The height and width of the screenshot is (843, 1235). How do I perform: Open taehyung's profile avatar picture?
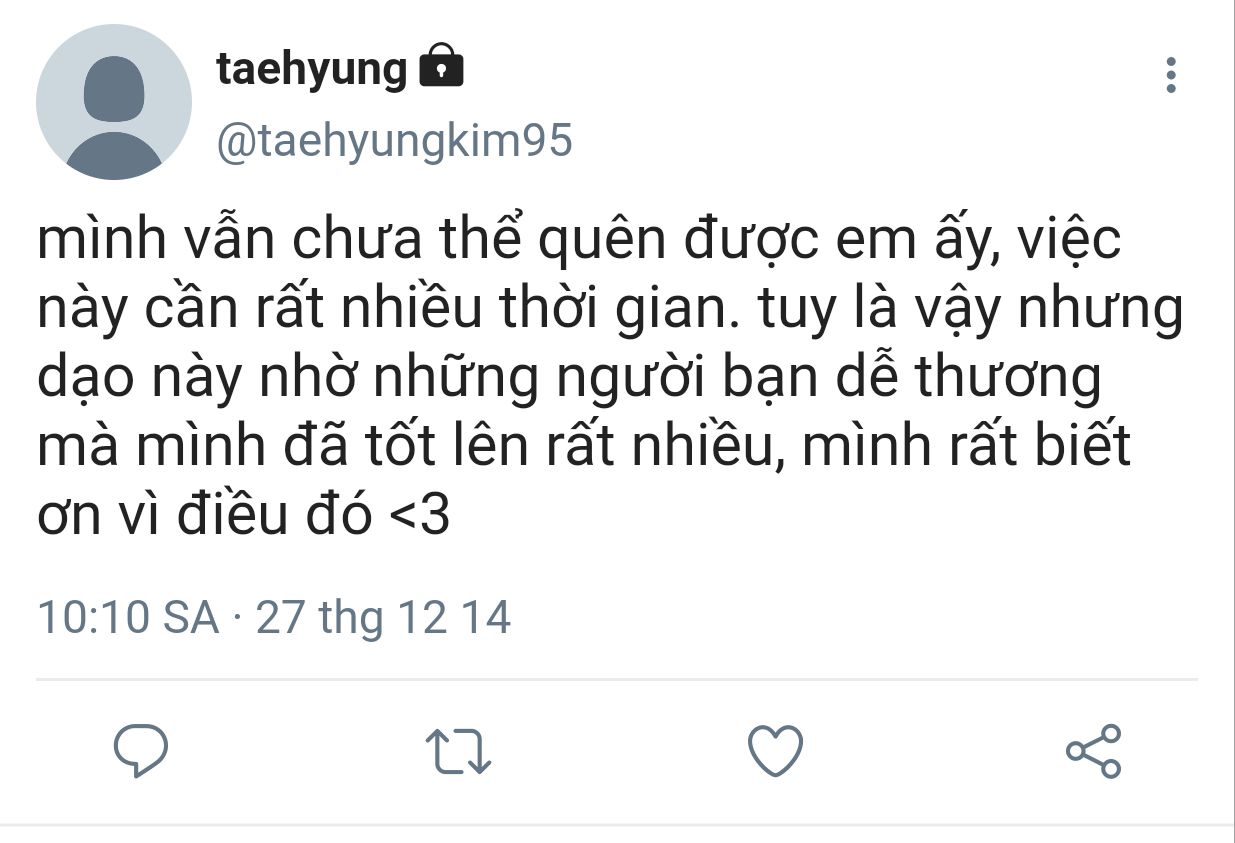click(x=114, y=103)
